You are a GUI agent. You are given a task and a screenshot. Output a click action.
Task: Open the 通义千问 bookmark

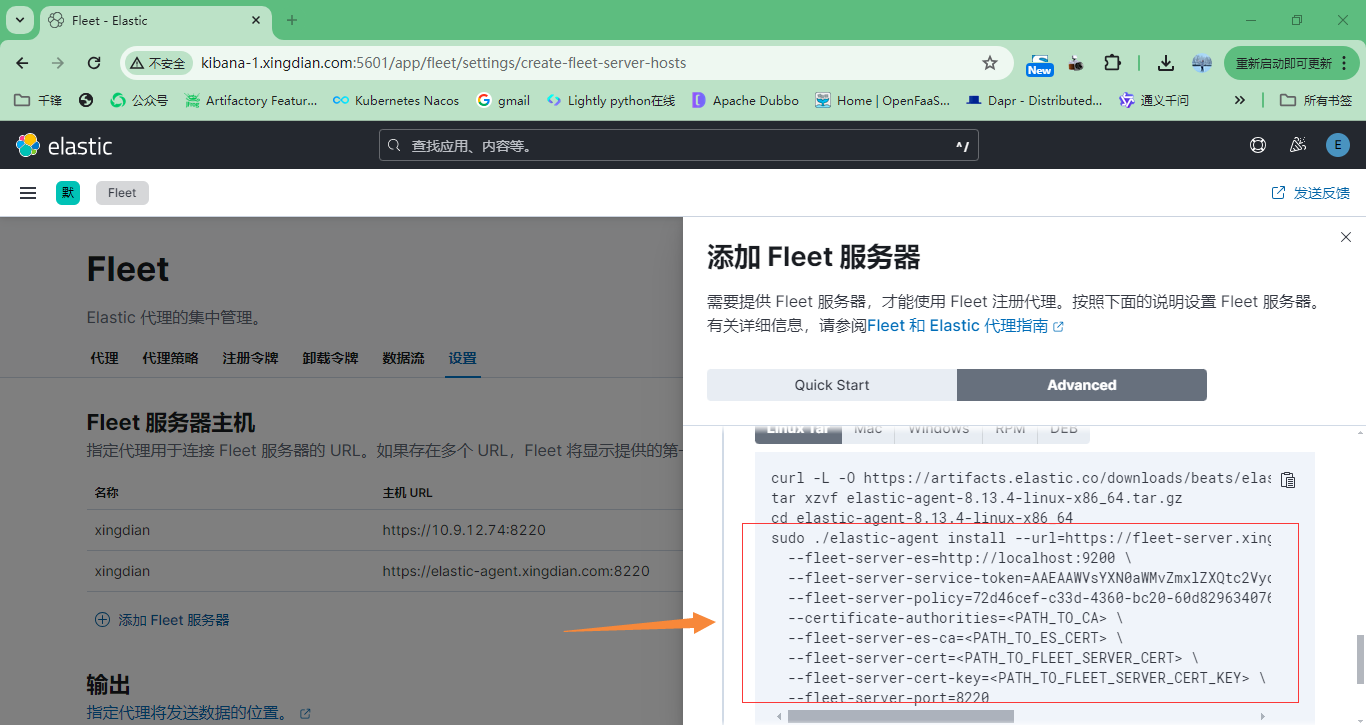pyautogui.click(x=1154, y=100)
